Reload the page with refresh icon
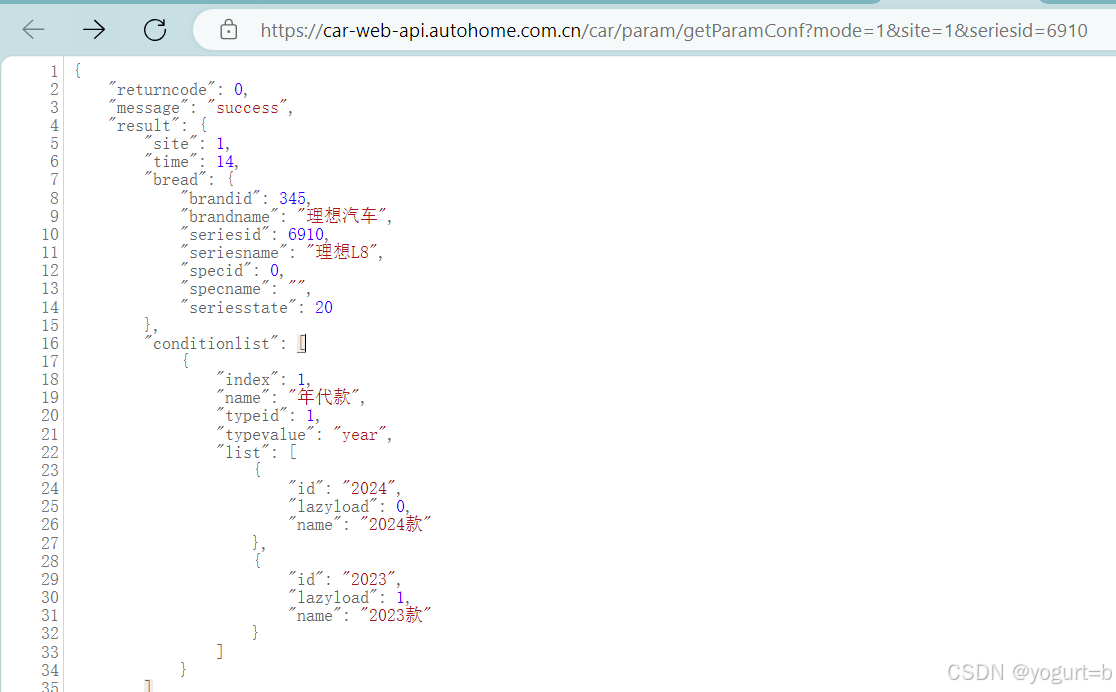 [155, 29]
